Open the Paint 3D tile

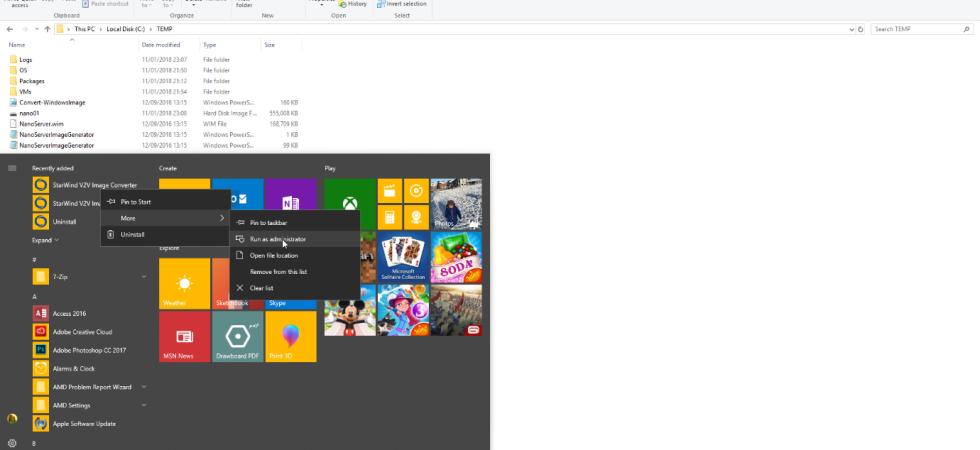point(291,336)
